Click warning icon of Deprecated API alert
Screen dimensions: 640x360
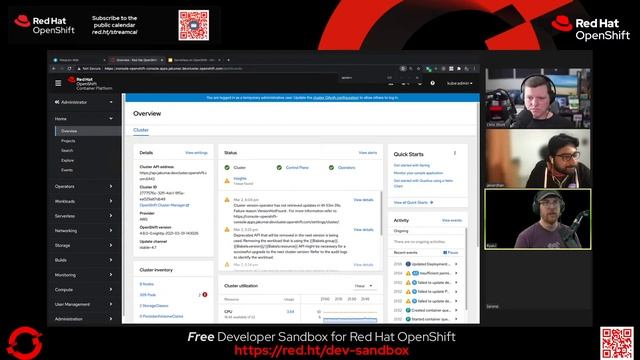click(227, 230)
